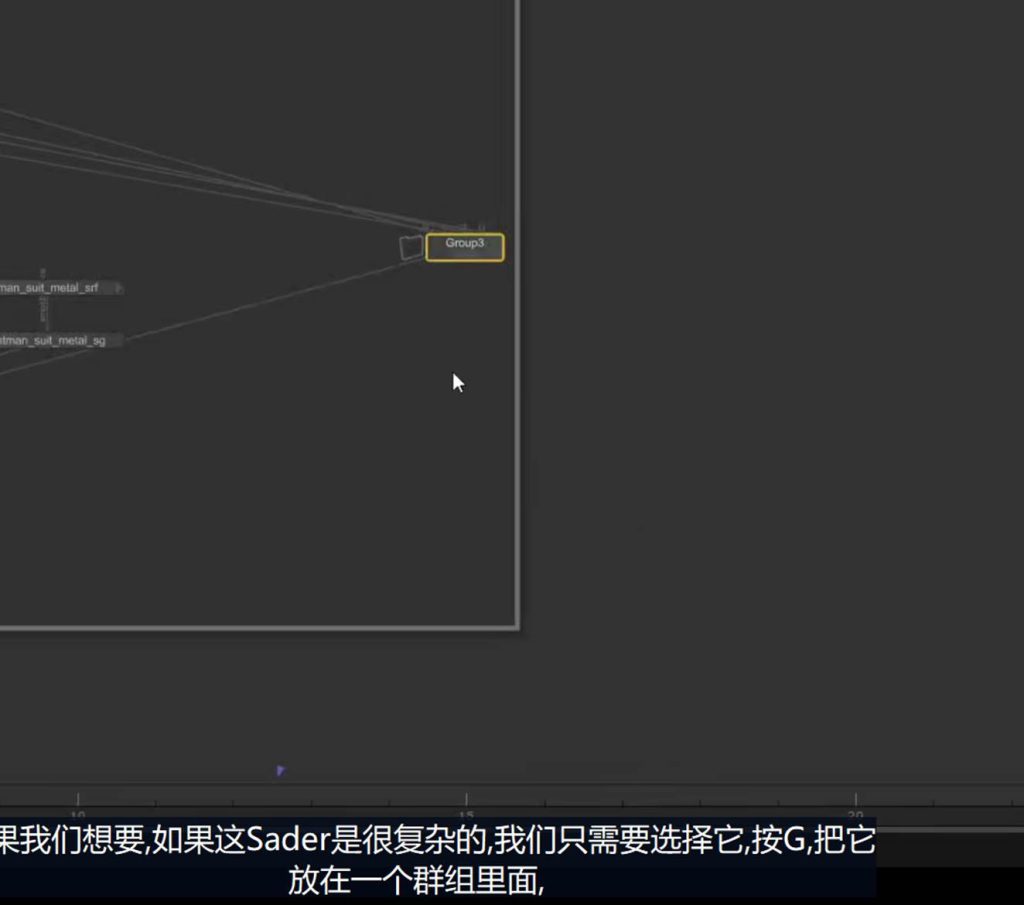Click the node graph's right border edge
This screenshot has width=1024, height=905.
(517, 400)
